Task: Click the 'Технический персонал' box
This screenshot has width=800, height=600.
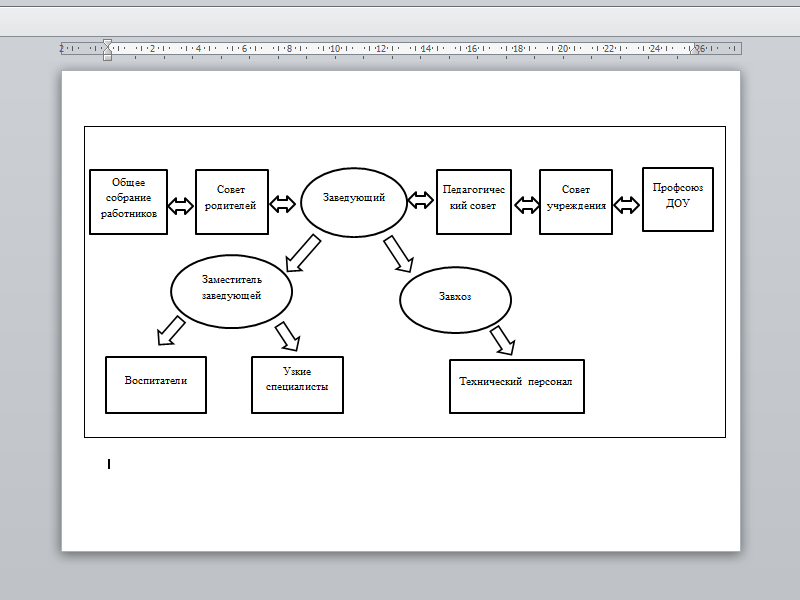Action: [x=516, y=385]
